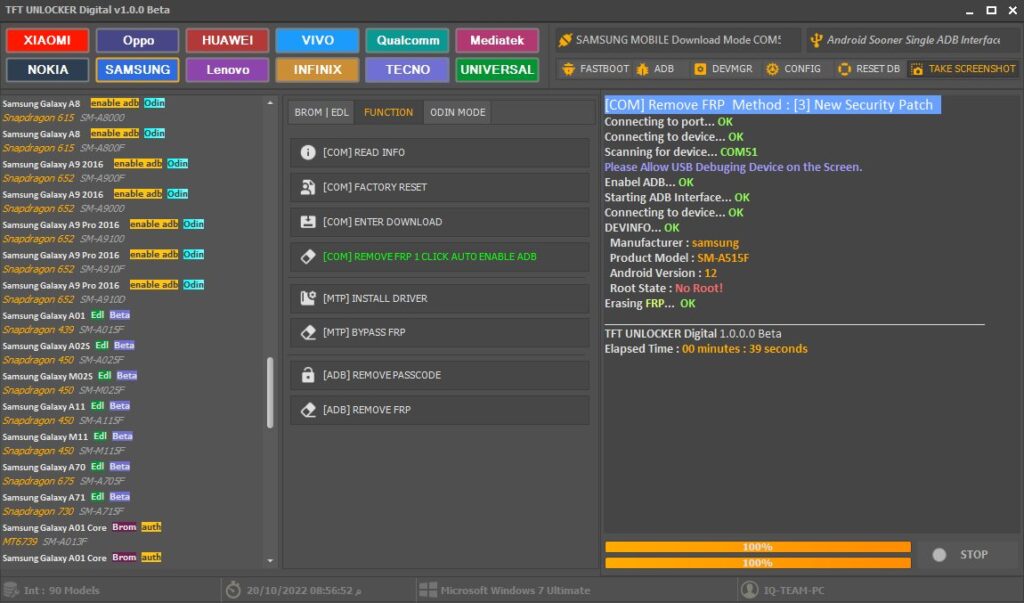Click the factory reset user icon
Screen dimensions: 1024x603
(x=308, y=187)
